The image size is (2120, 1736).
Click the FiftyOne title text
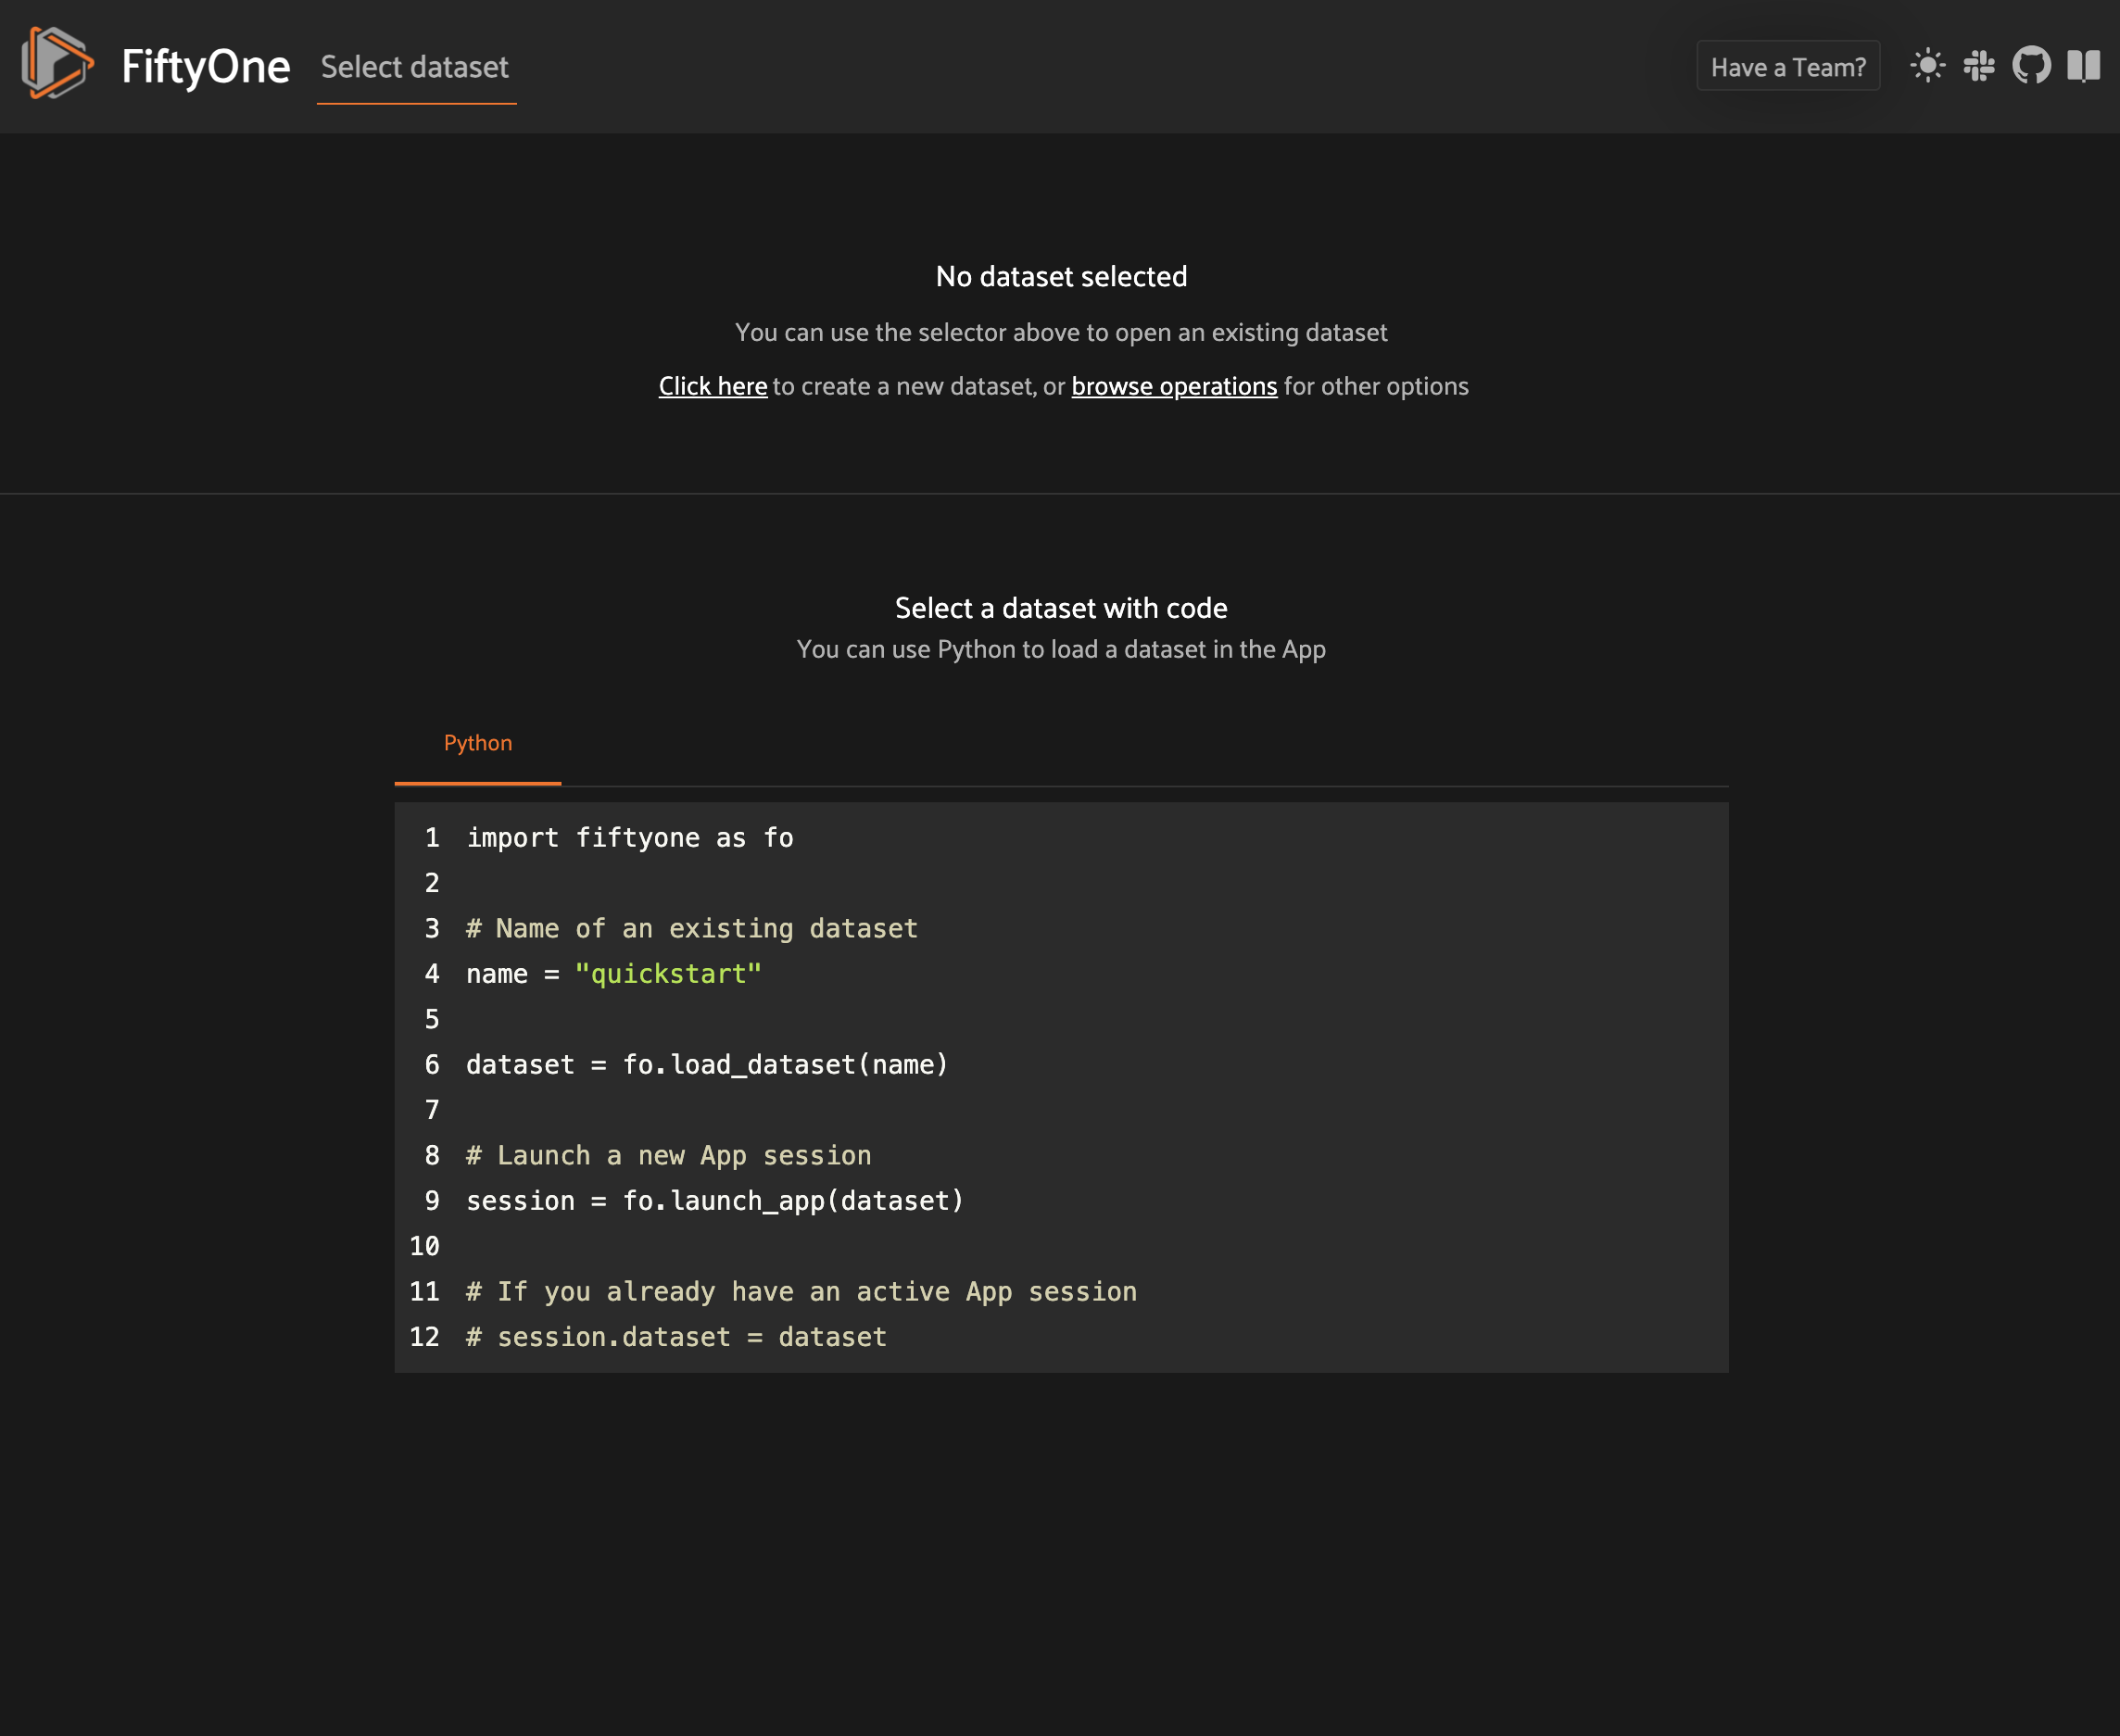[x=206, y=67]
